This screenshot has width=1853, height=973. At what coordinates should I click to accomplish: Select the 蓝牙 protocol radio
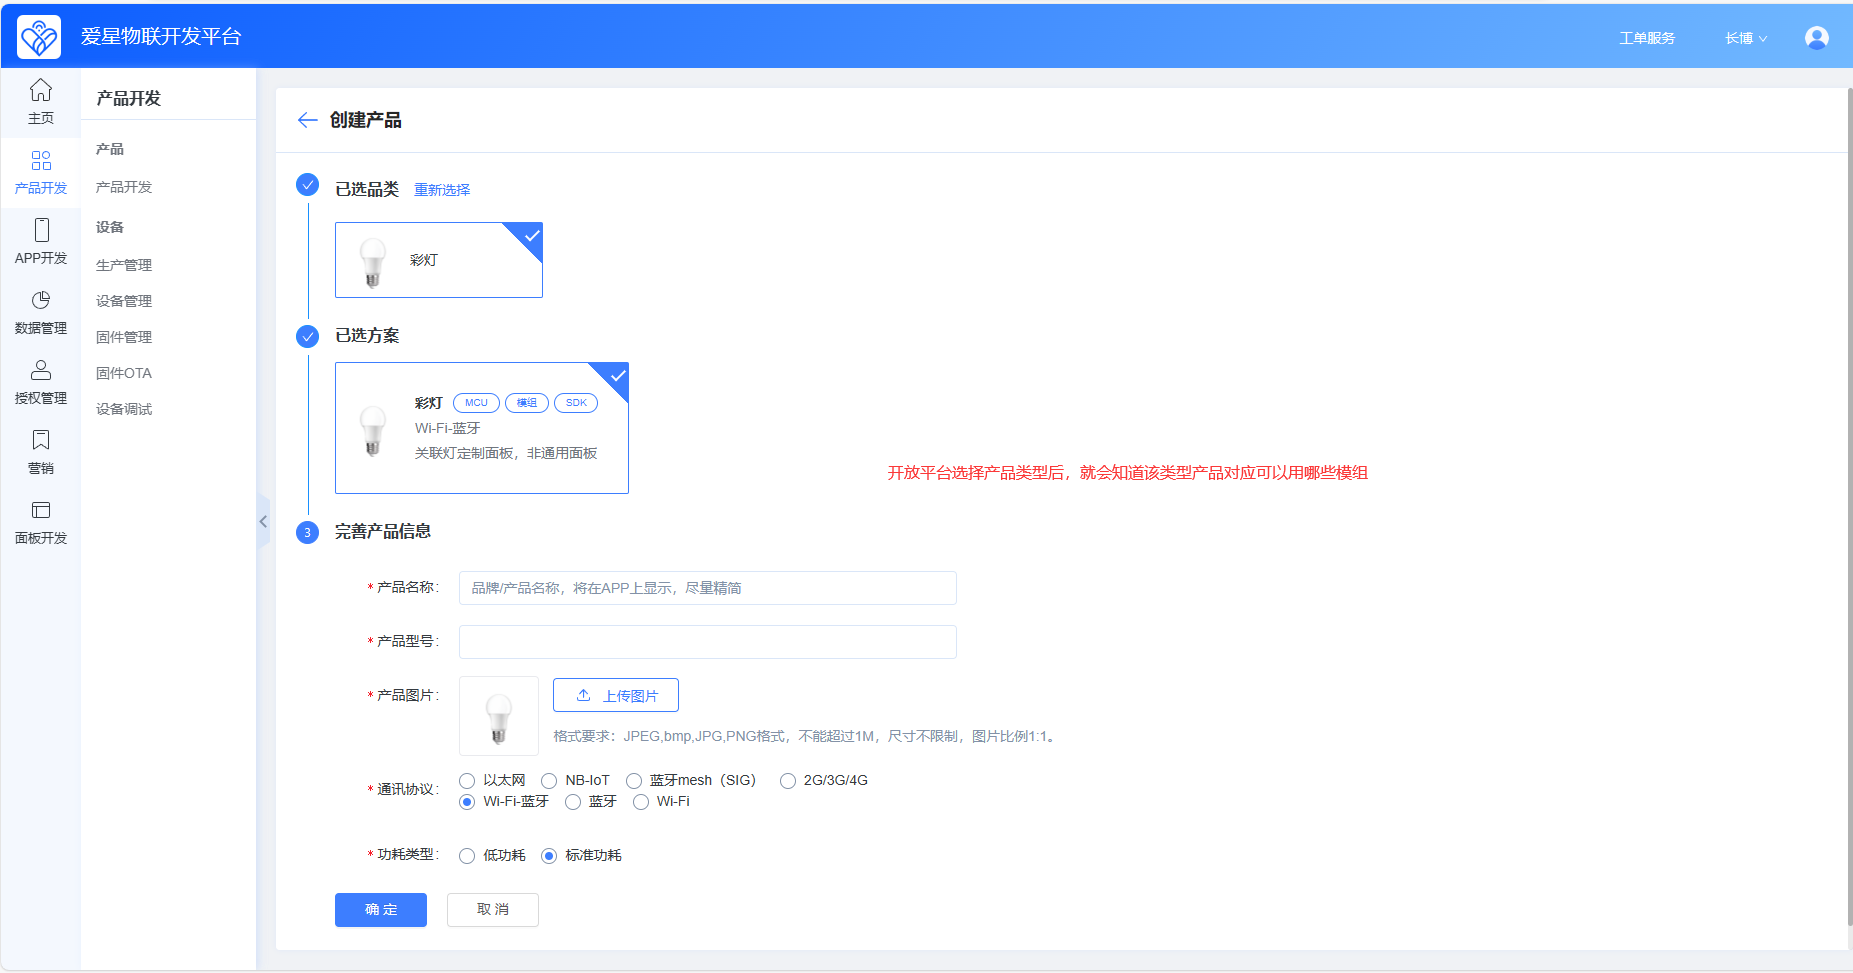point(573,802)
